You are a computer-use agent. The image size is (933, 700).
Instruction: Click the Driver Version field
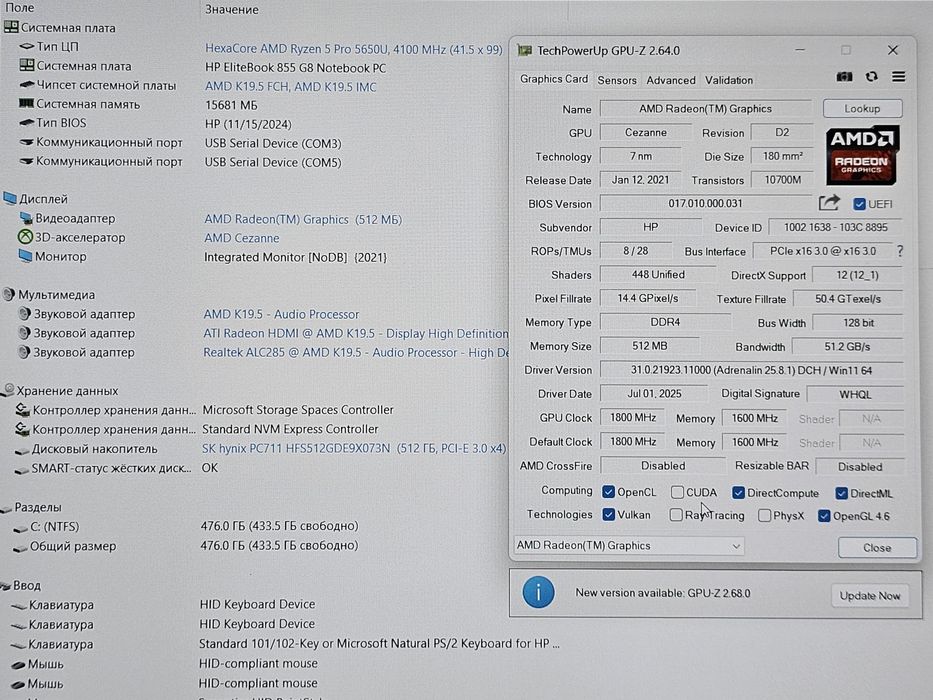(752, 370)
